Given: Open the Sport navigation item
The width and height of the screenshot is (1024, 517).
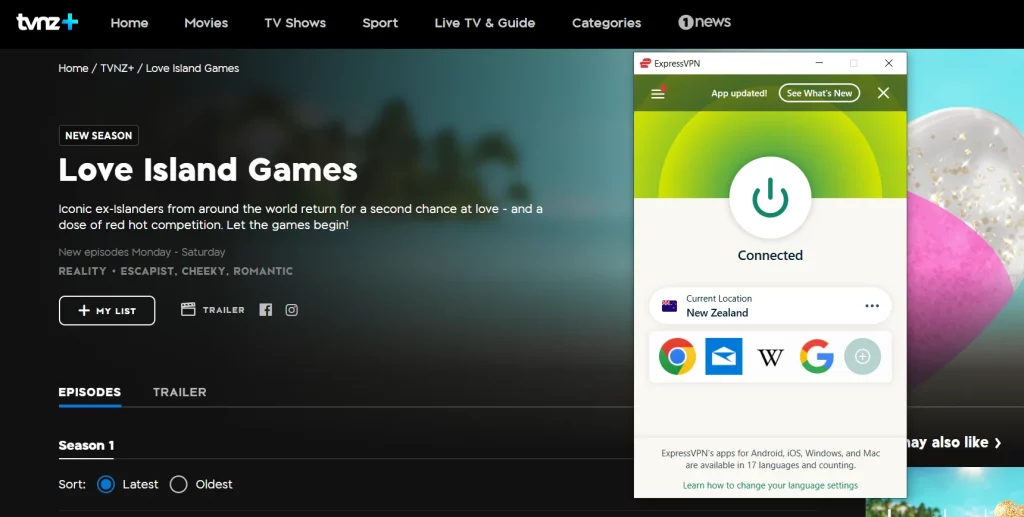Looking at the screenshot, I should pyautogui.click(x=380, y=23).
